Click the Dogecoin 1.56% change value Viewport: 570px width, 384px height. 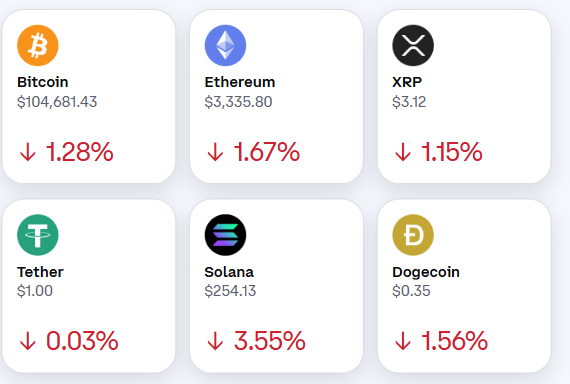pyautogui.click(x=454, y=341)
